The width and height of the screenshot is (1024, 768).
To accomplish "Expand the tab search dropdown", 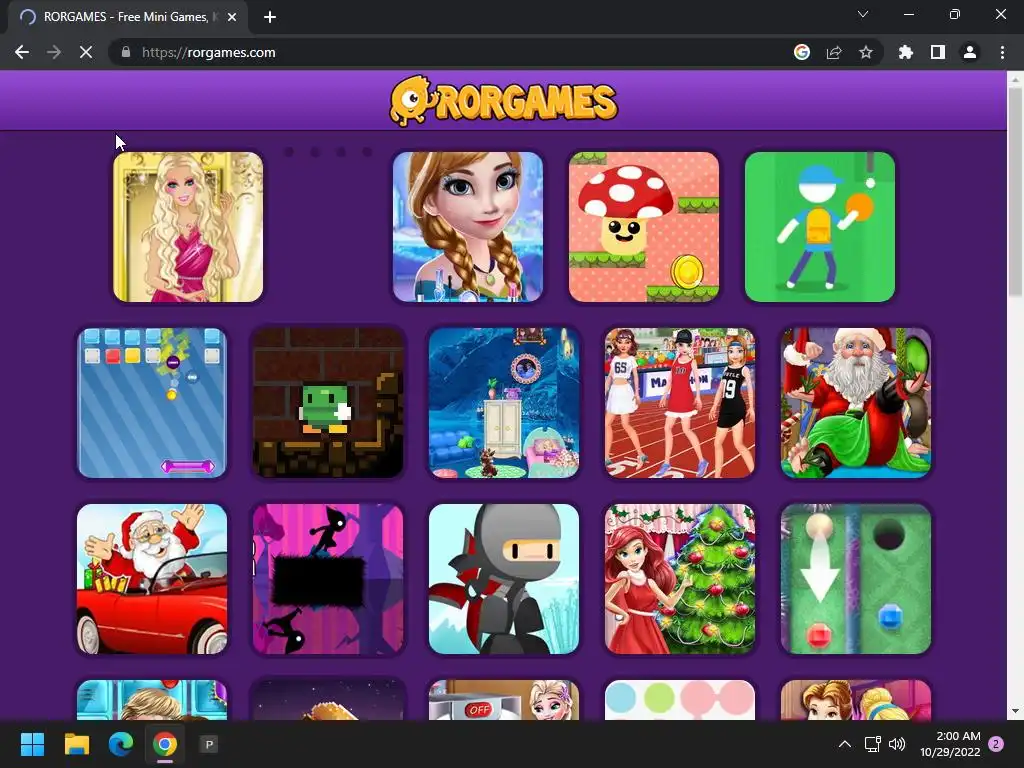I will tap(863, 14).
